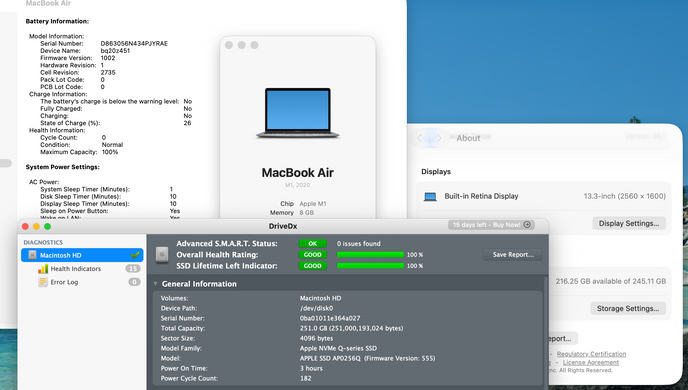The height and width of the screenshot is (390, 688).
Task: Click the green checkmark next to Macintosh HD
Action: pos(135,254)
